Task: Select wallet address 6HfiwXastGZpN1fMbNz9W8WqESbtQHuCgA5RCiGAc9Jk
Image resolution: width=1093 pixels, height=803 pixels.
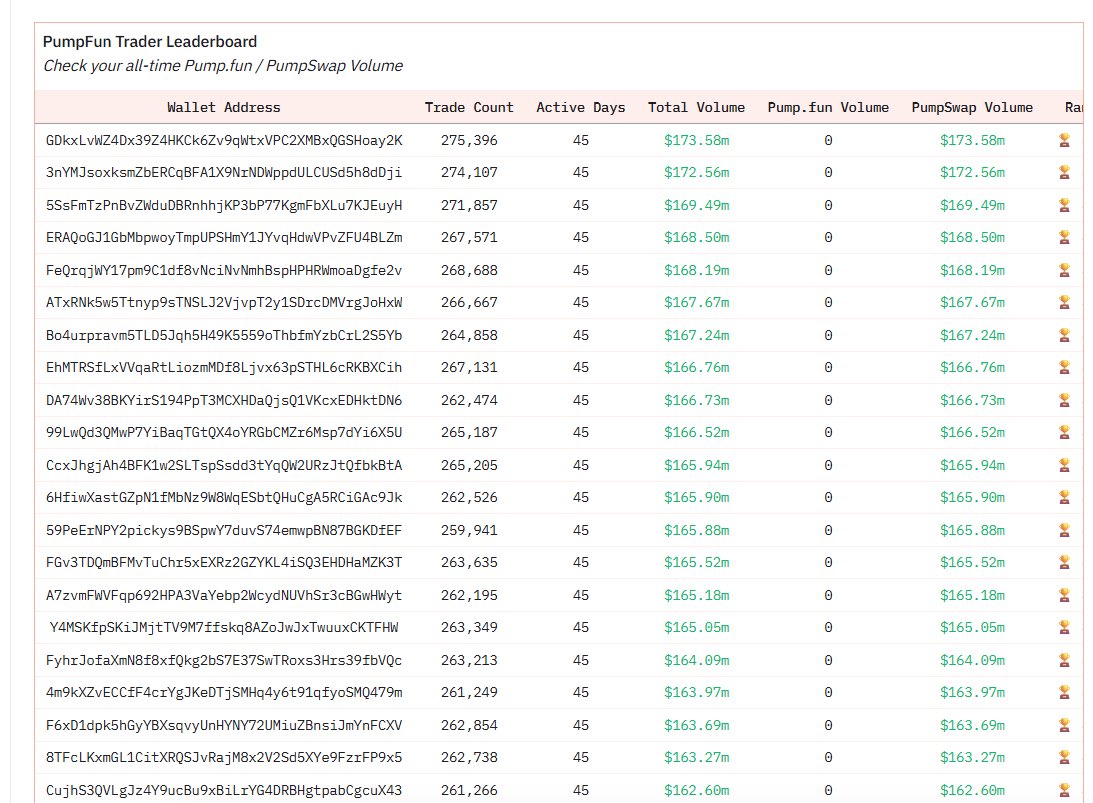Action: click(224, 497)
